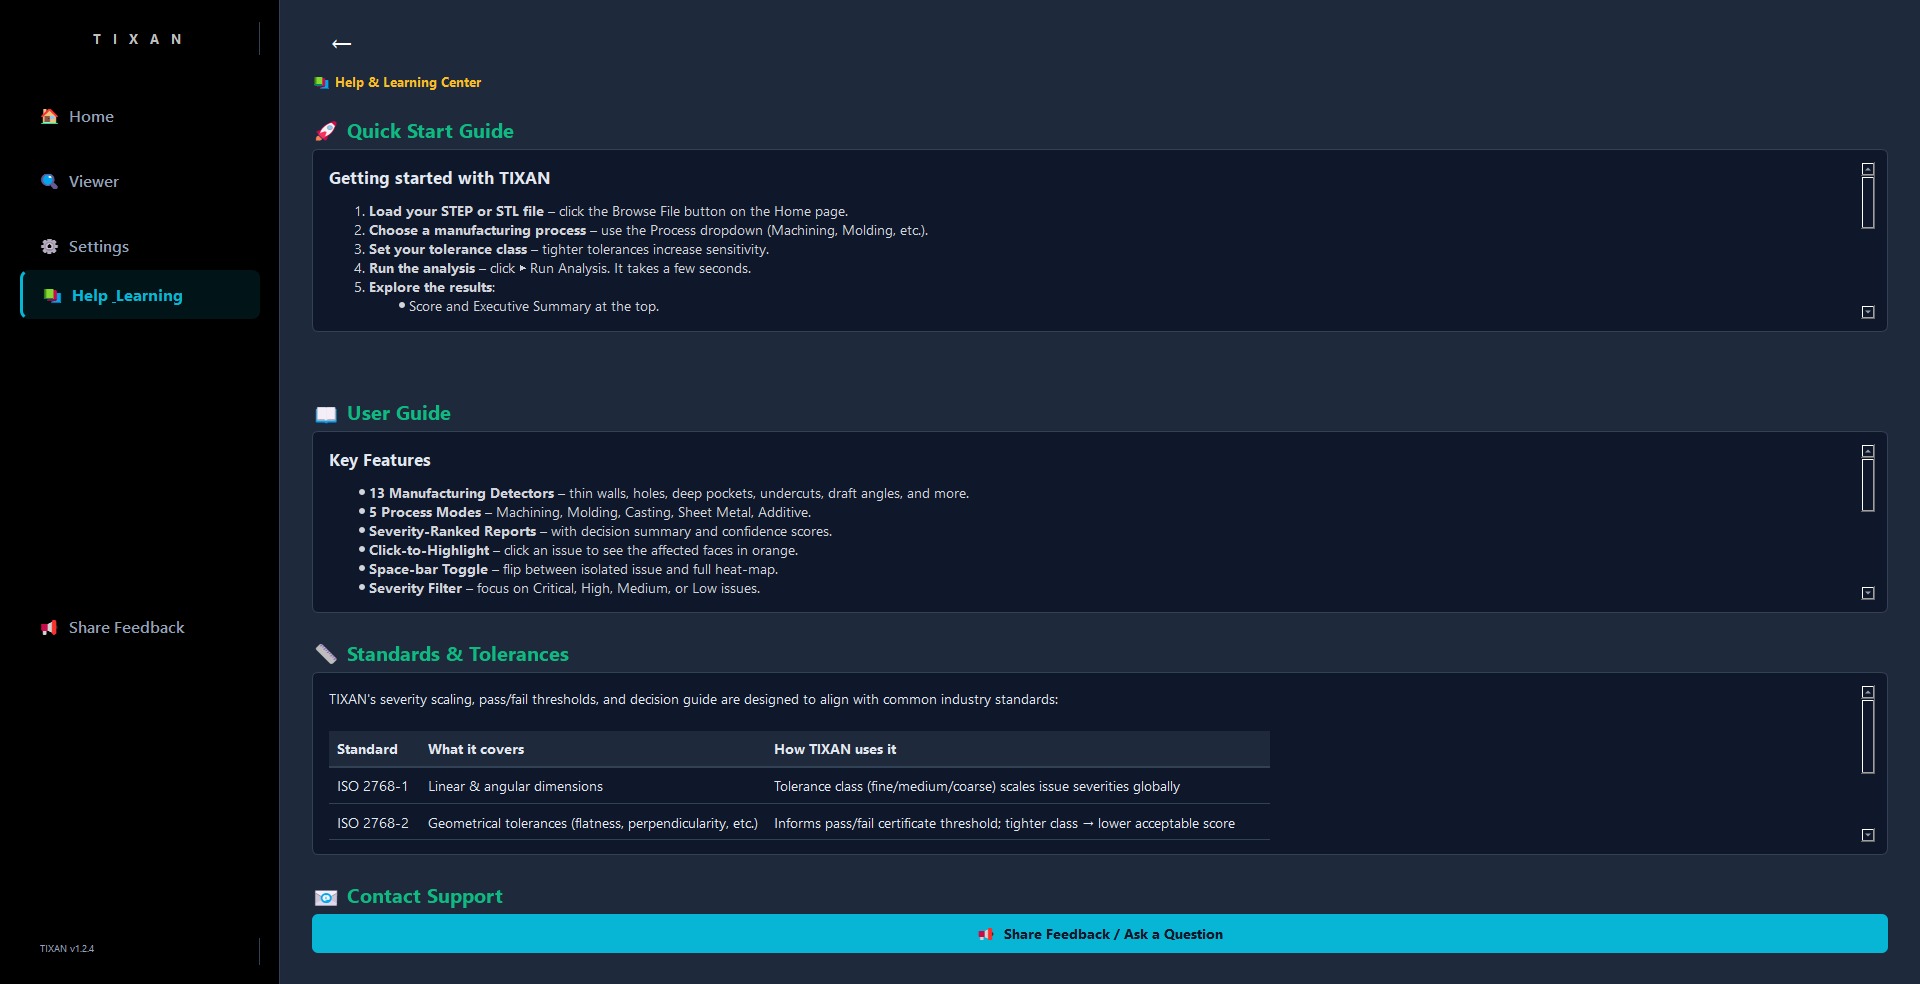The width and height of the screenshot is (1920, 984).
Task: Open Settings from the sidebar
Action: tap(140, 247)
